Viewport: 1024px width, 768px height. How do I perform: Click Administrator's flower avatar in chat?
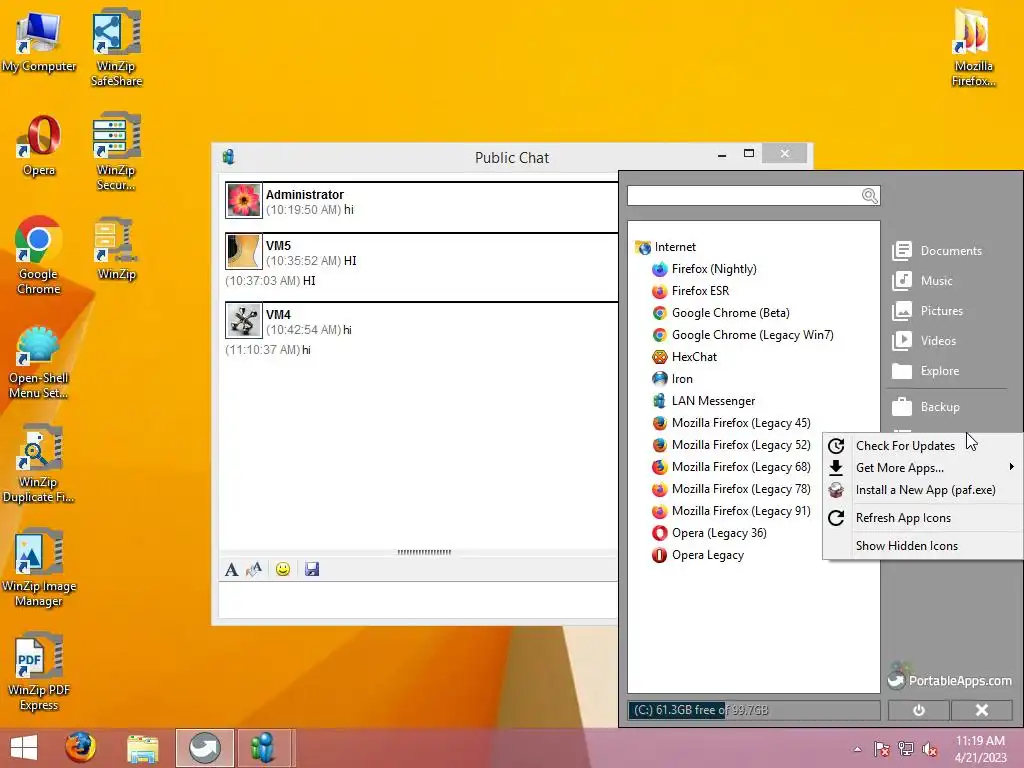[x=244, y=200]
